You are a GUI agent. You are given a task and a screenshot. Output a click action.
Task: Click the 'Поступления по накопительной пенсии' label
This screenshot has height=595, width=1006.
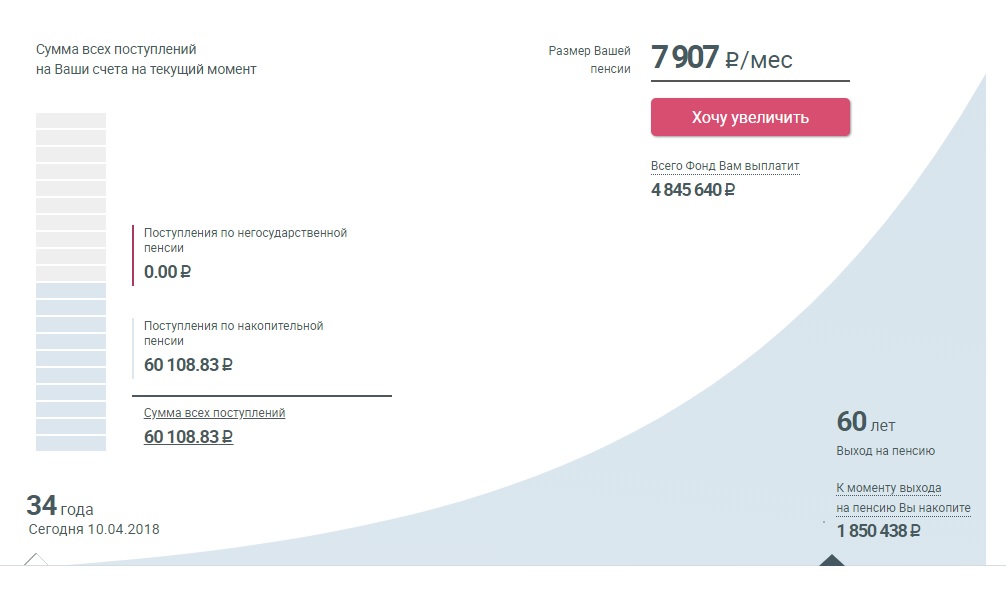pos(234,333)
